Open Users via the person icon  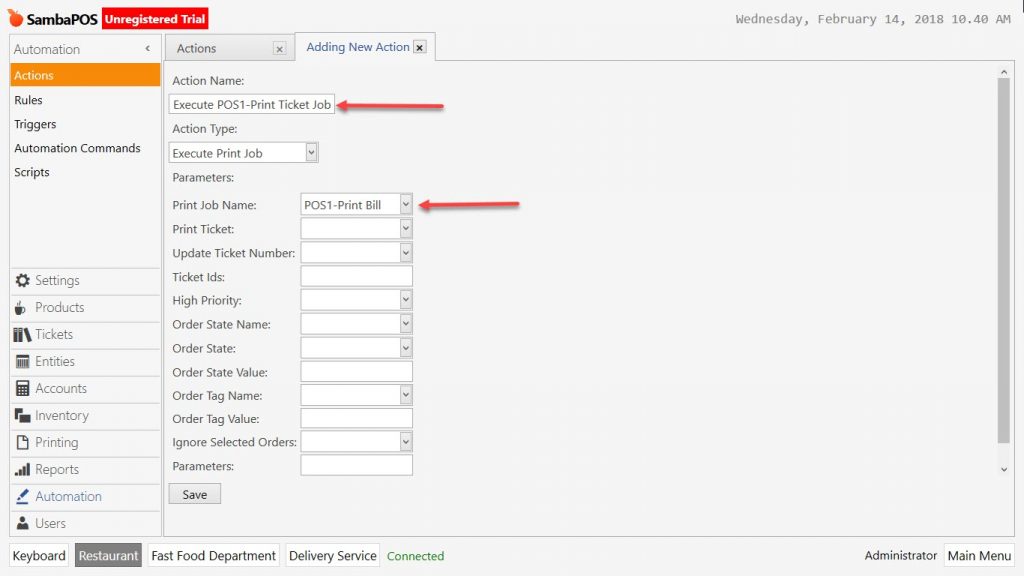pos(22,523)
